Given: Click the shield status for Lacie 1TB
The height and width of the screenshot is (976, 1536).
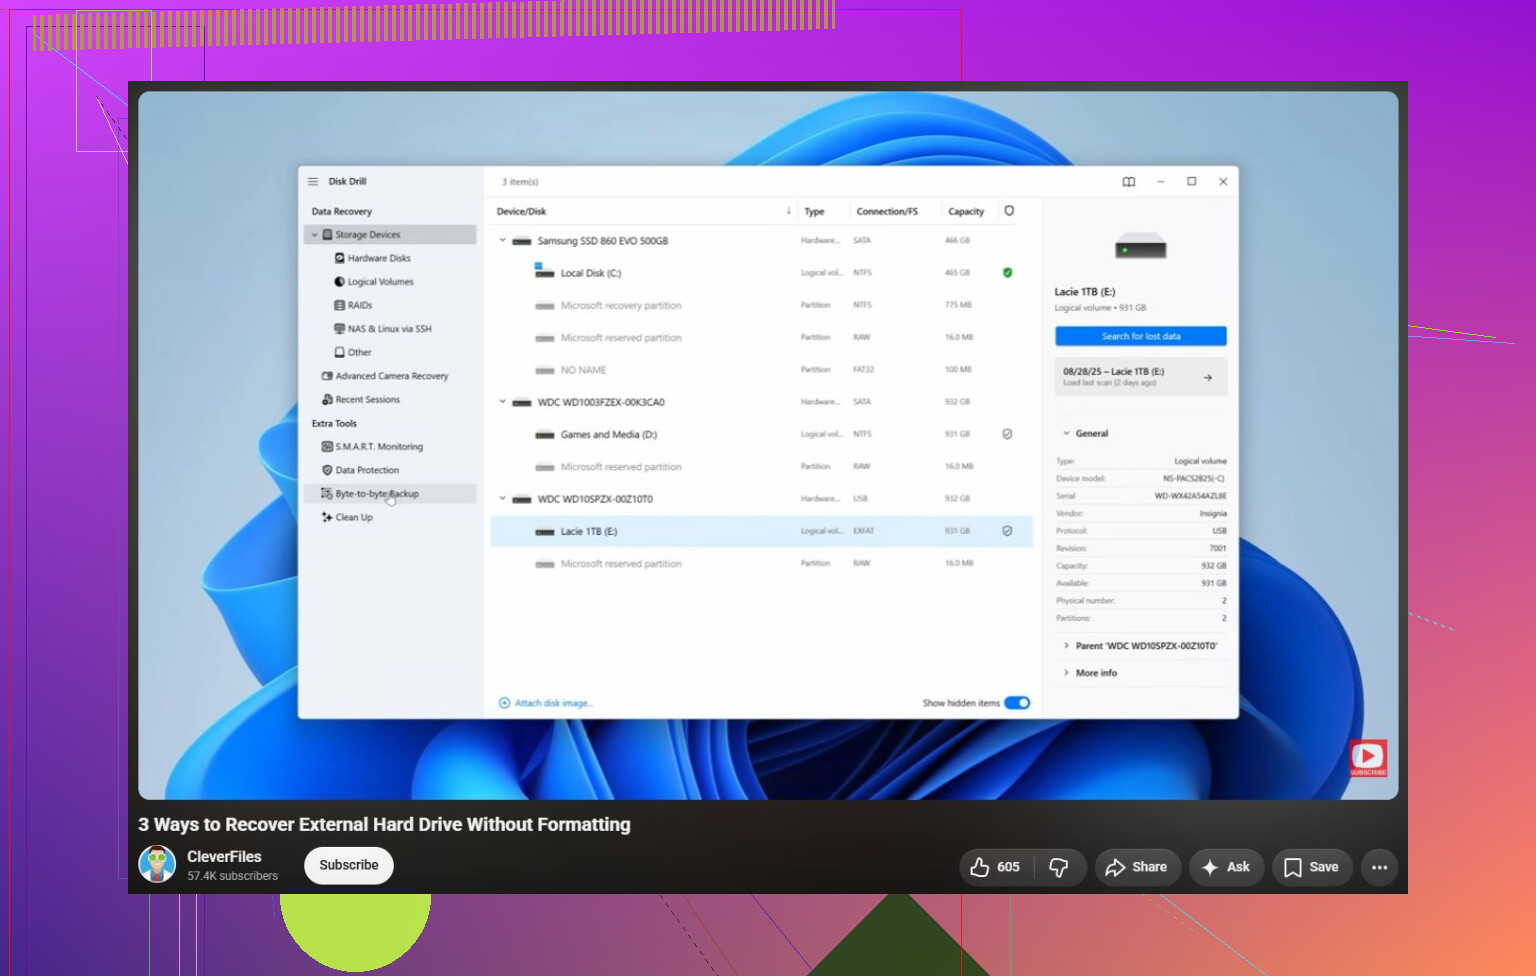Looking at the screenshot, I should point(1007,531).
